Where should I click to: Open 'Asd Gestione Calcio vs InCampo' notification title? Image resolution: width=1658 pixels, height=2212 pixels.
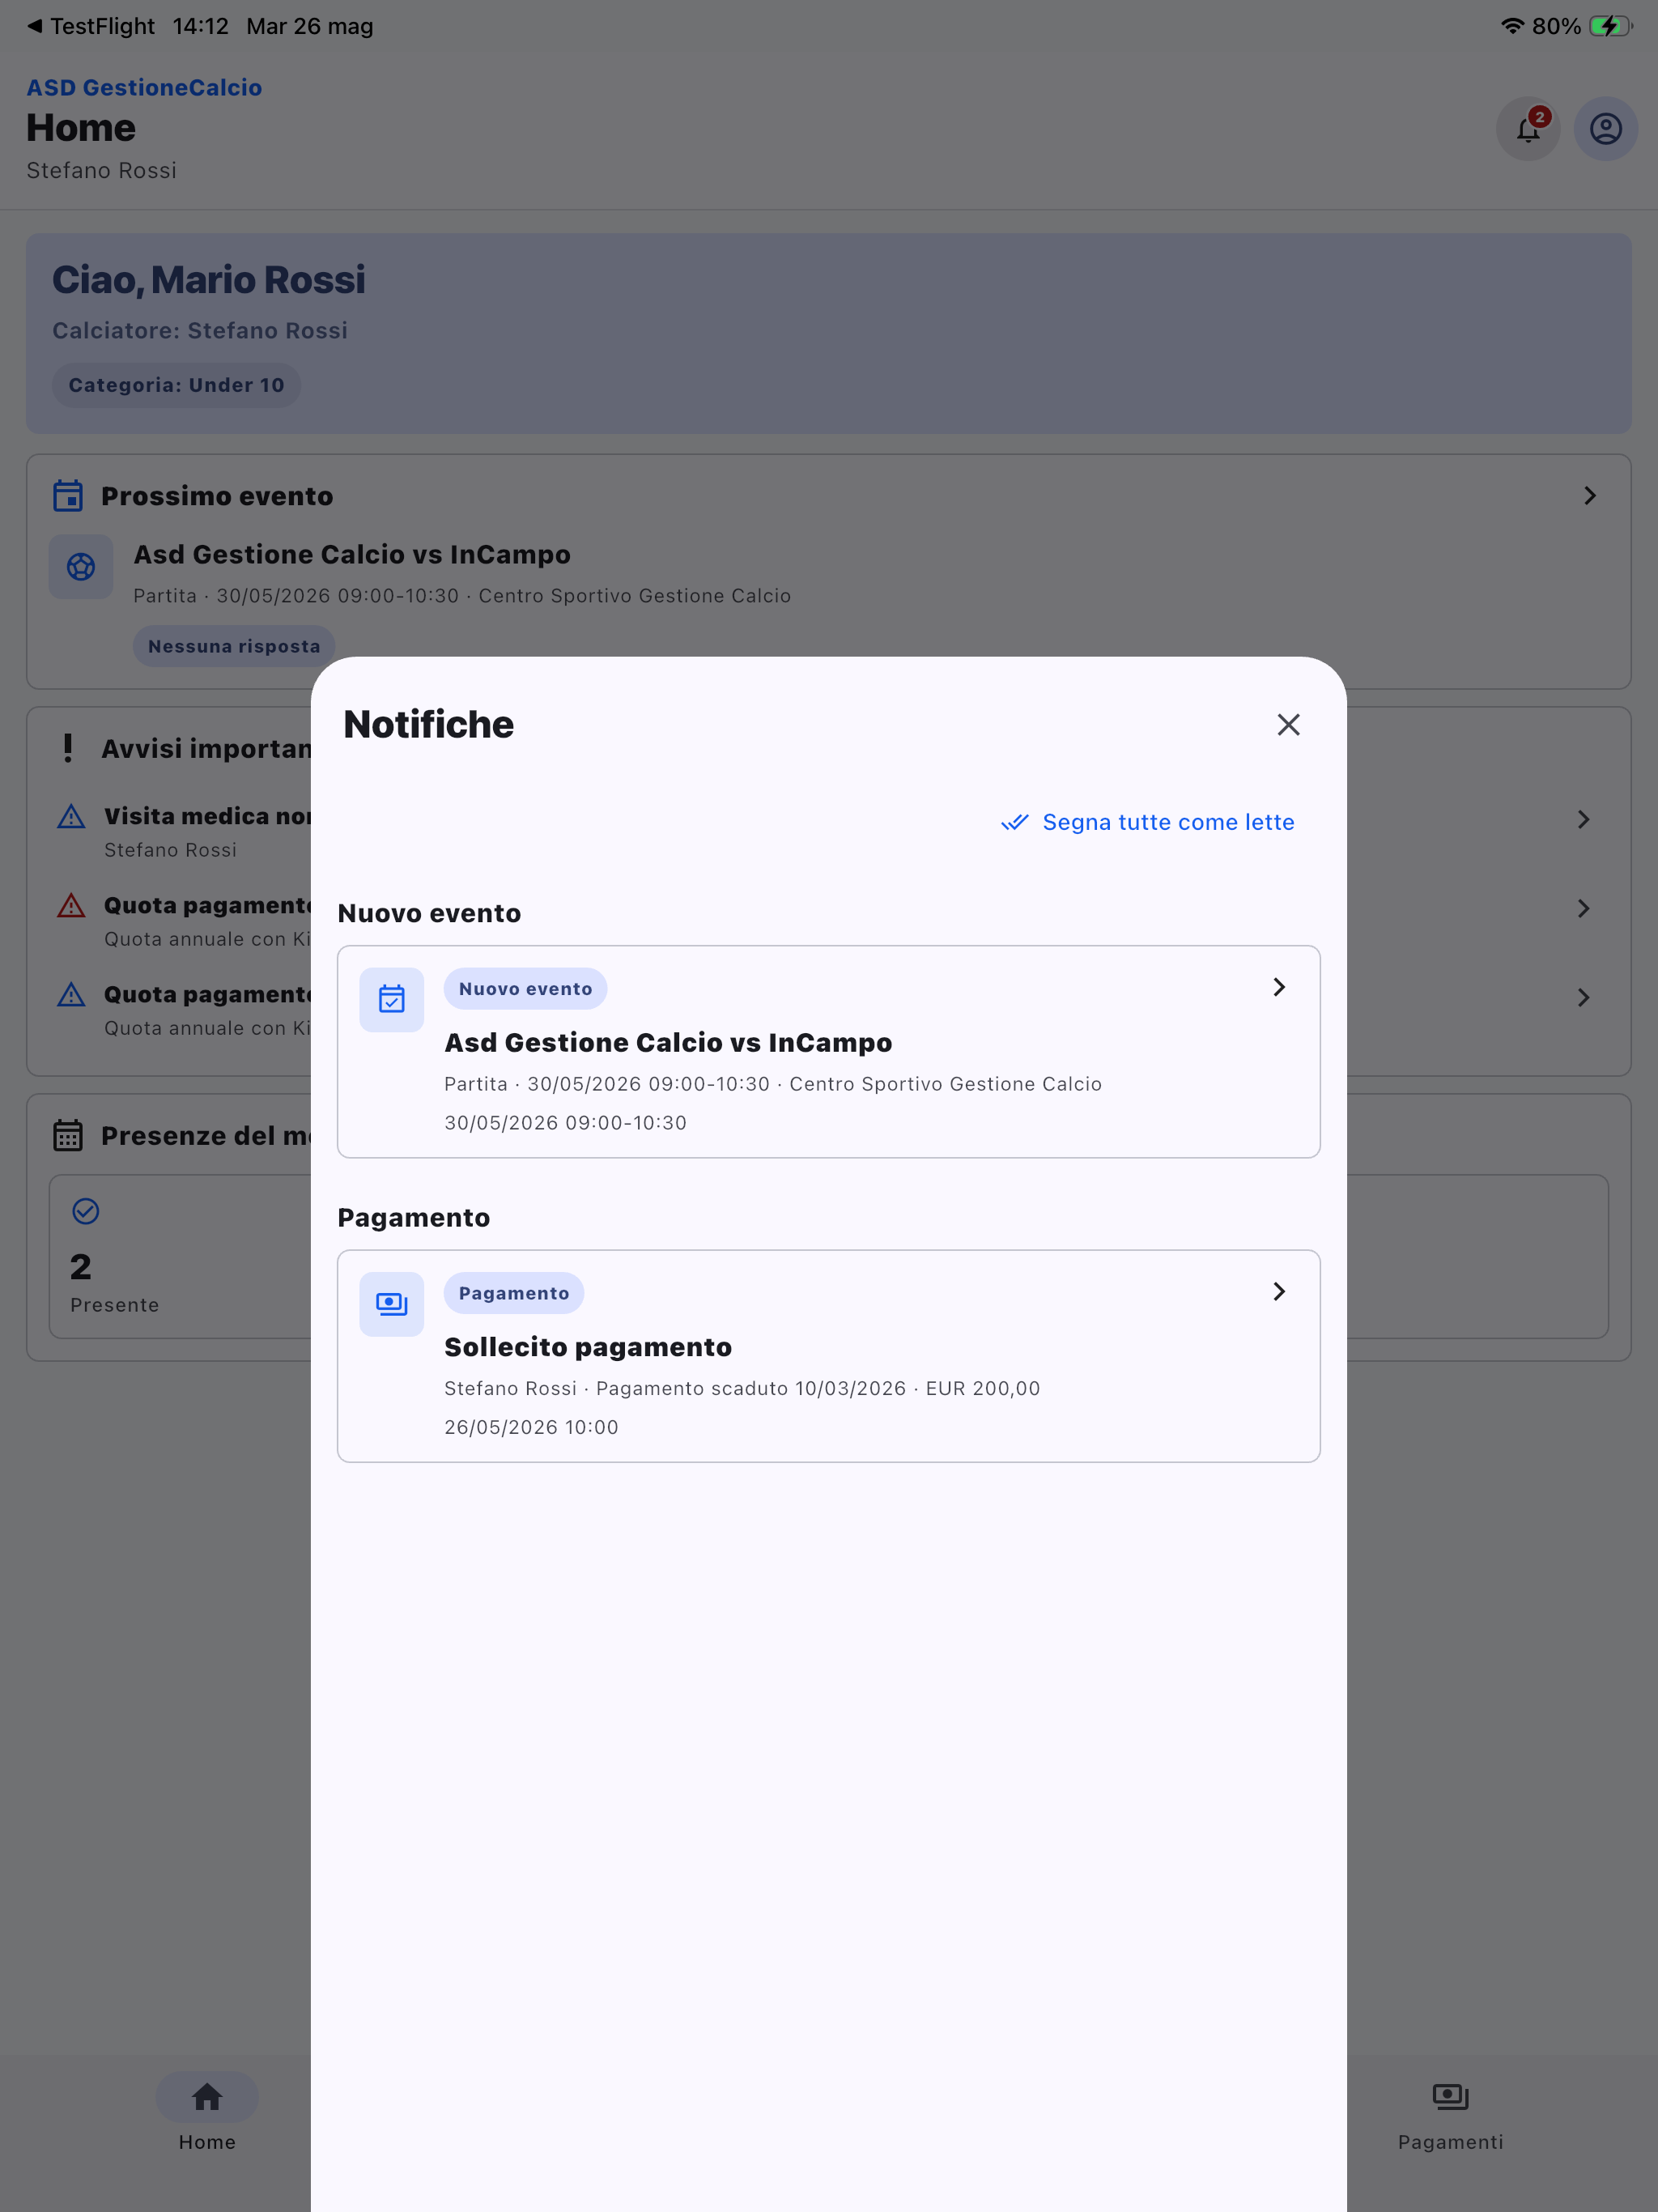(x=668, y=1042)
